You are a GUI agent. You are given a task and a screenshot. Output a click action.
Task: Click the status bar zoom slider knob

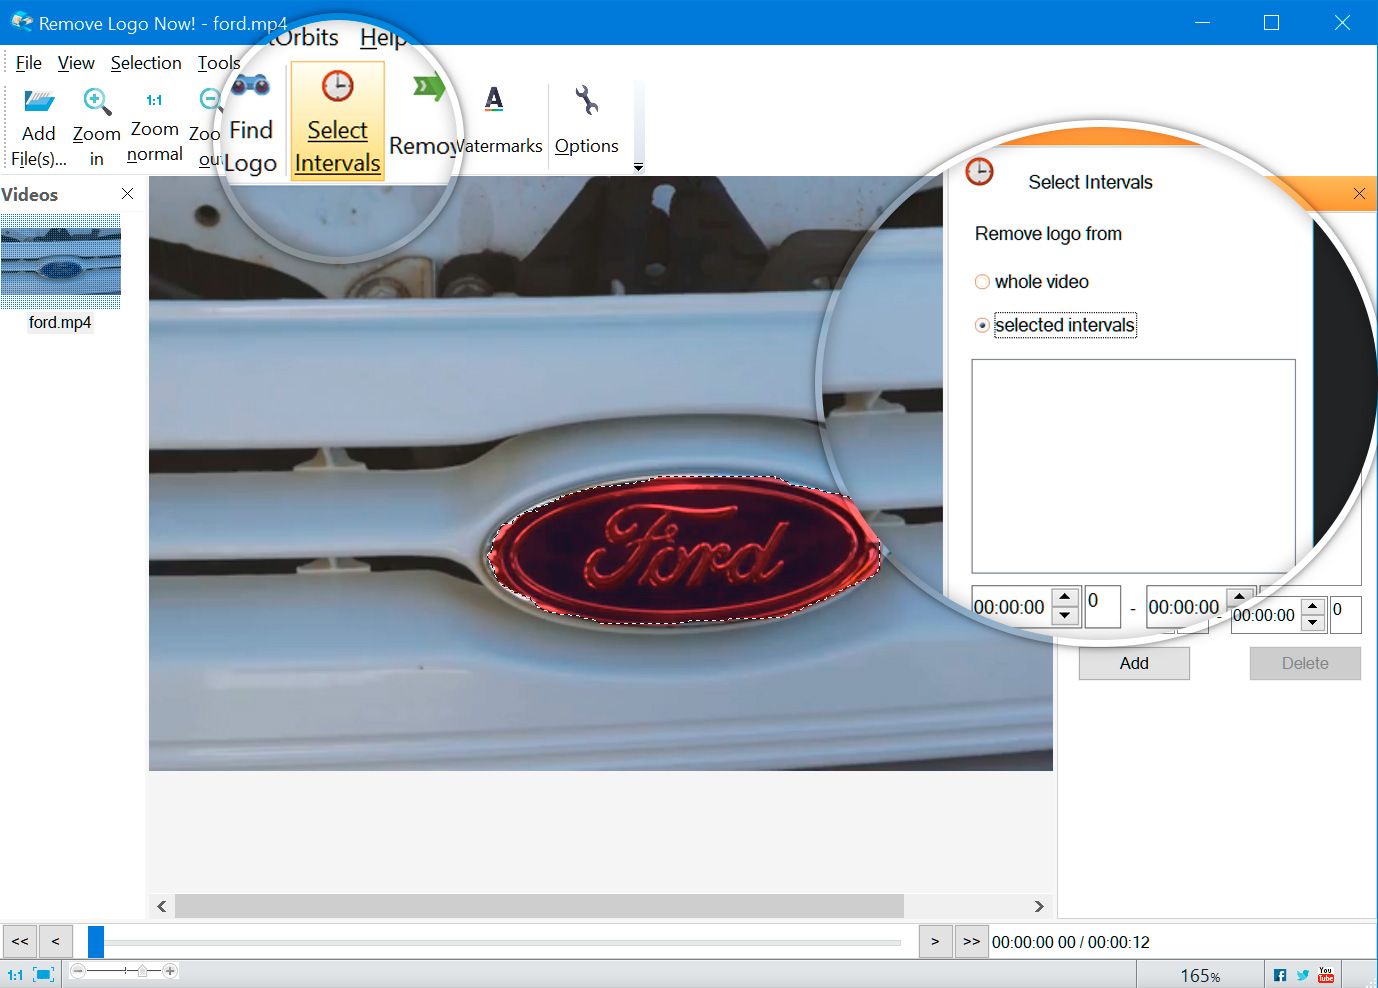[x=143, y=971]
